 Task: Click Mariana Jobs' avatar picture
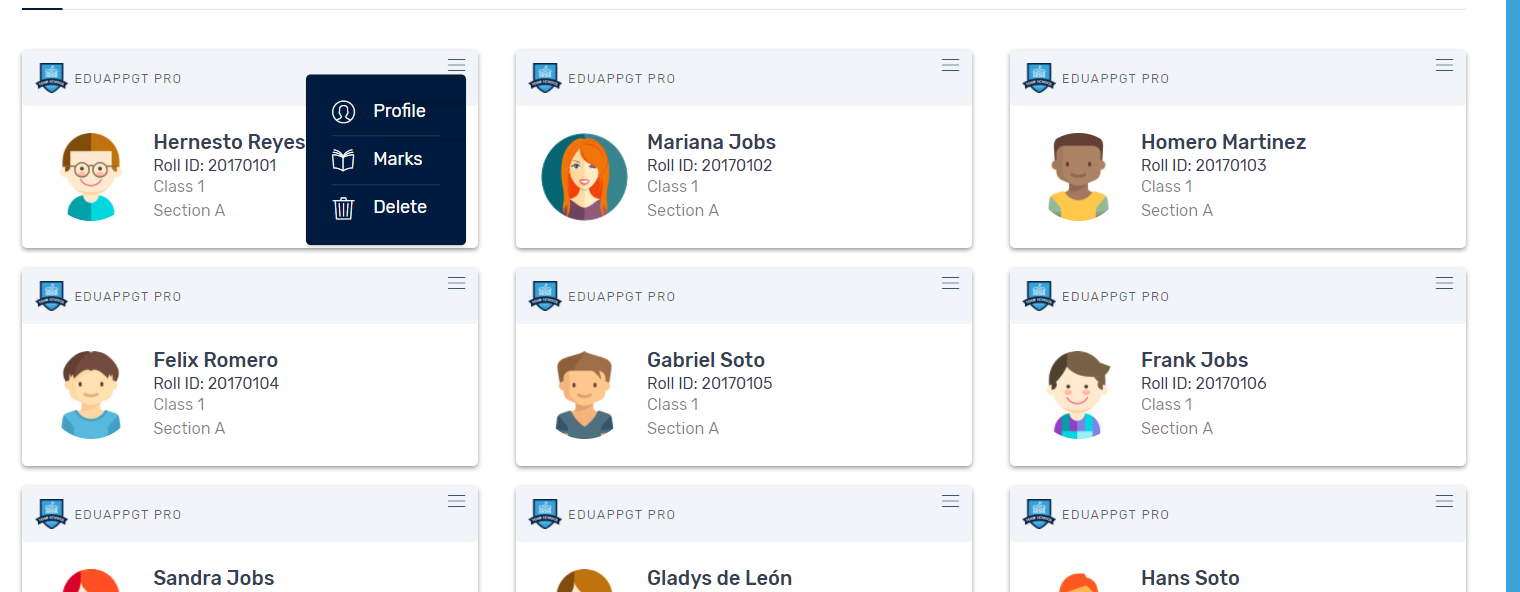coord(584,177)
